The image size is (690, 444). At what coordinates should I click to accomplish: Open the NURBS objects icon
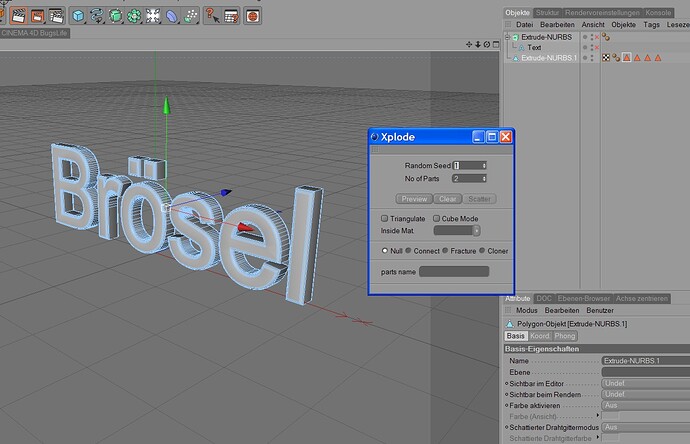[115, 16]
